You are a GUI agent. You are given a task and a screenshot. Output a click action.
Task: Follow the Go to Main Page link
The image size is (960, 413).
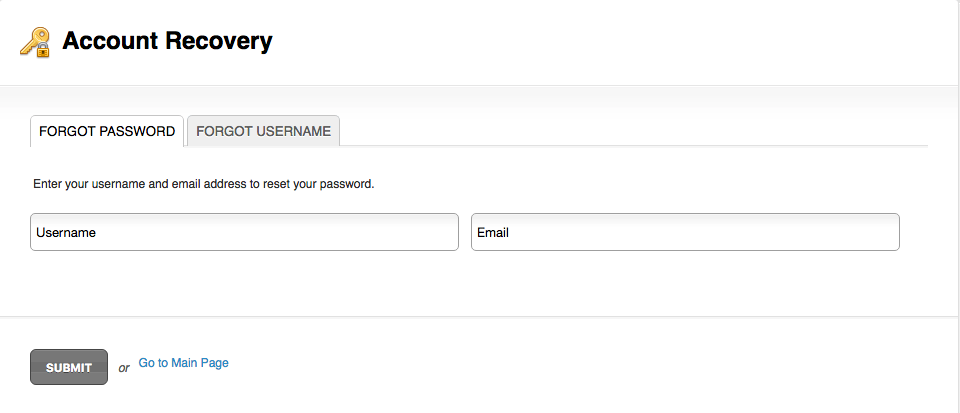click(184, 363)
